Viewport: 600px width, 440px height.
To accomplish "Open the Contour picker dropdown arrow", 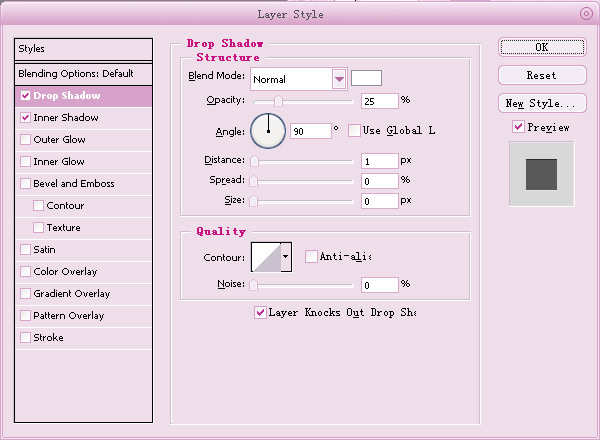I will (x=285, y=257).
